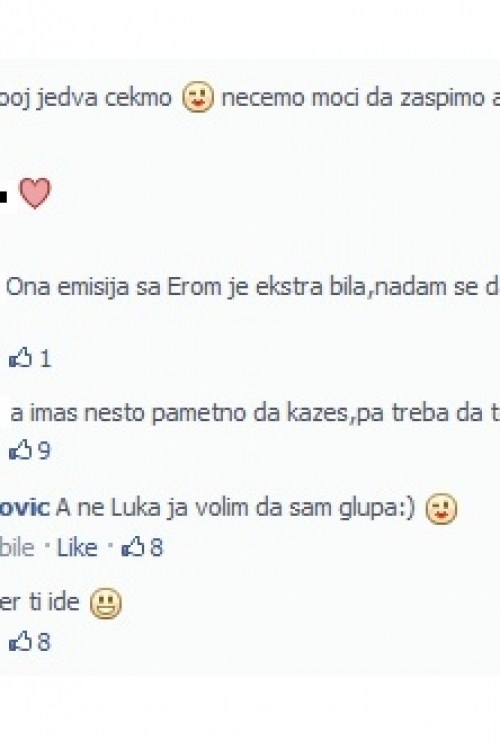Image resolution: width=500 pixels, height=750 pixels.
Task: Click the smiley emoji after 'er ti ide'
Action: (x=106, y=603)
